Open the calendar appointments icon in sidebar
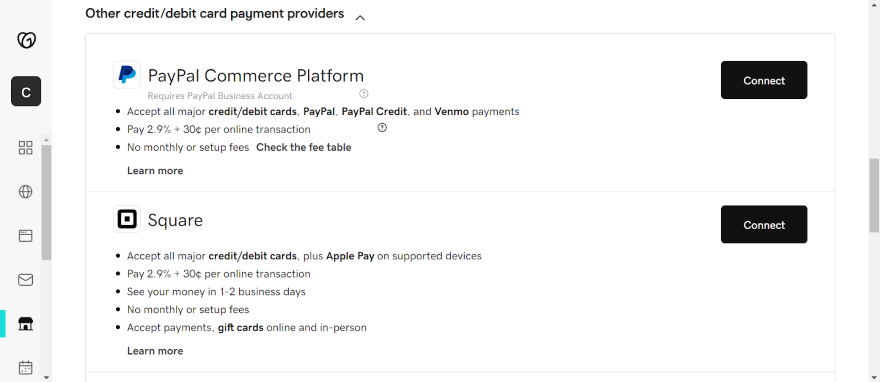Screen dimensions: 880x382 pos(26,367)
